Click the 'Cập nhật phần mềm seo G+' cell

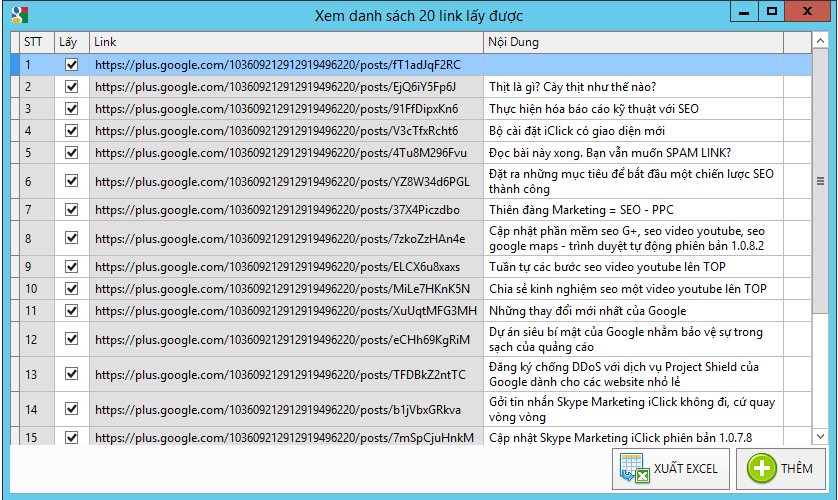[633, 238]
